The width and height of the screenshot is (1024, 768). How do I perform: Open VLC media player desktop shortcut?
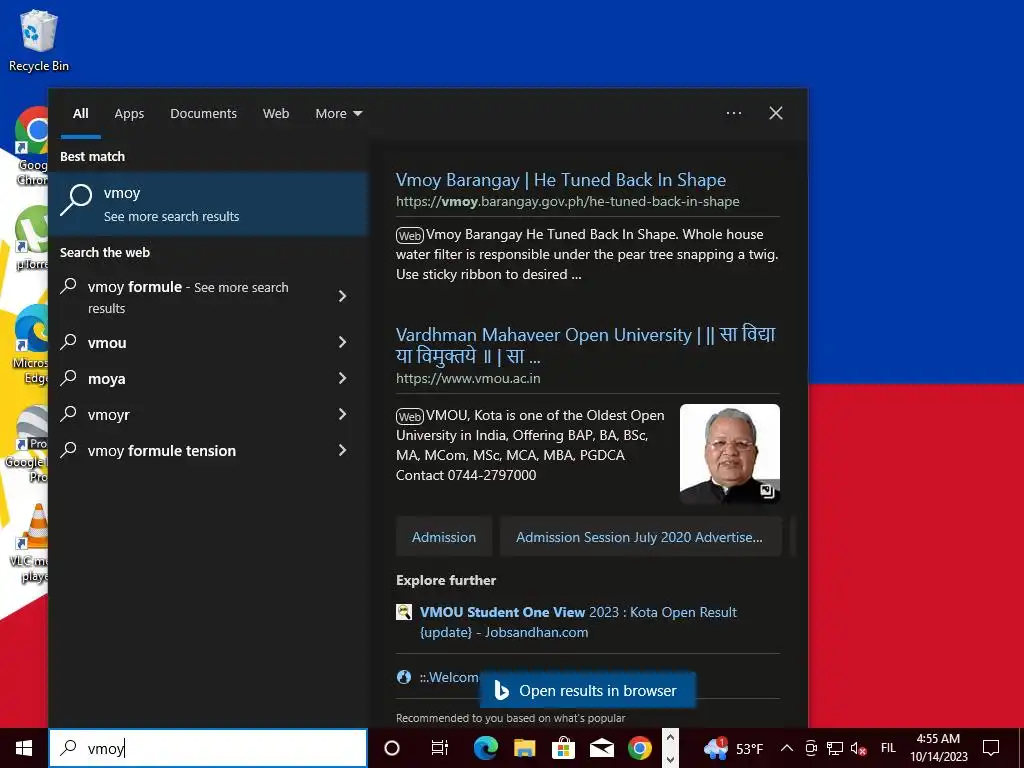[x=30, y=544]
